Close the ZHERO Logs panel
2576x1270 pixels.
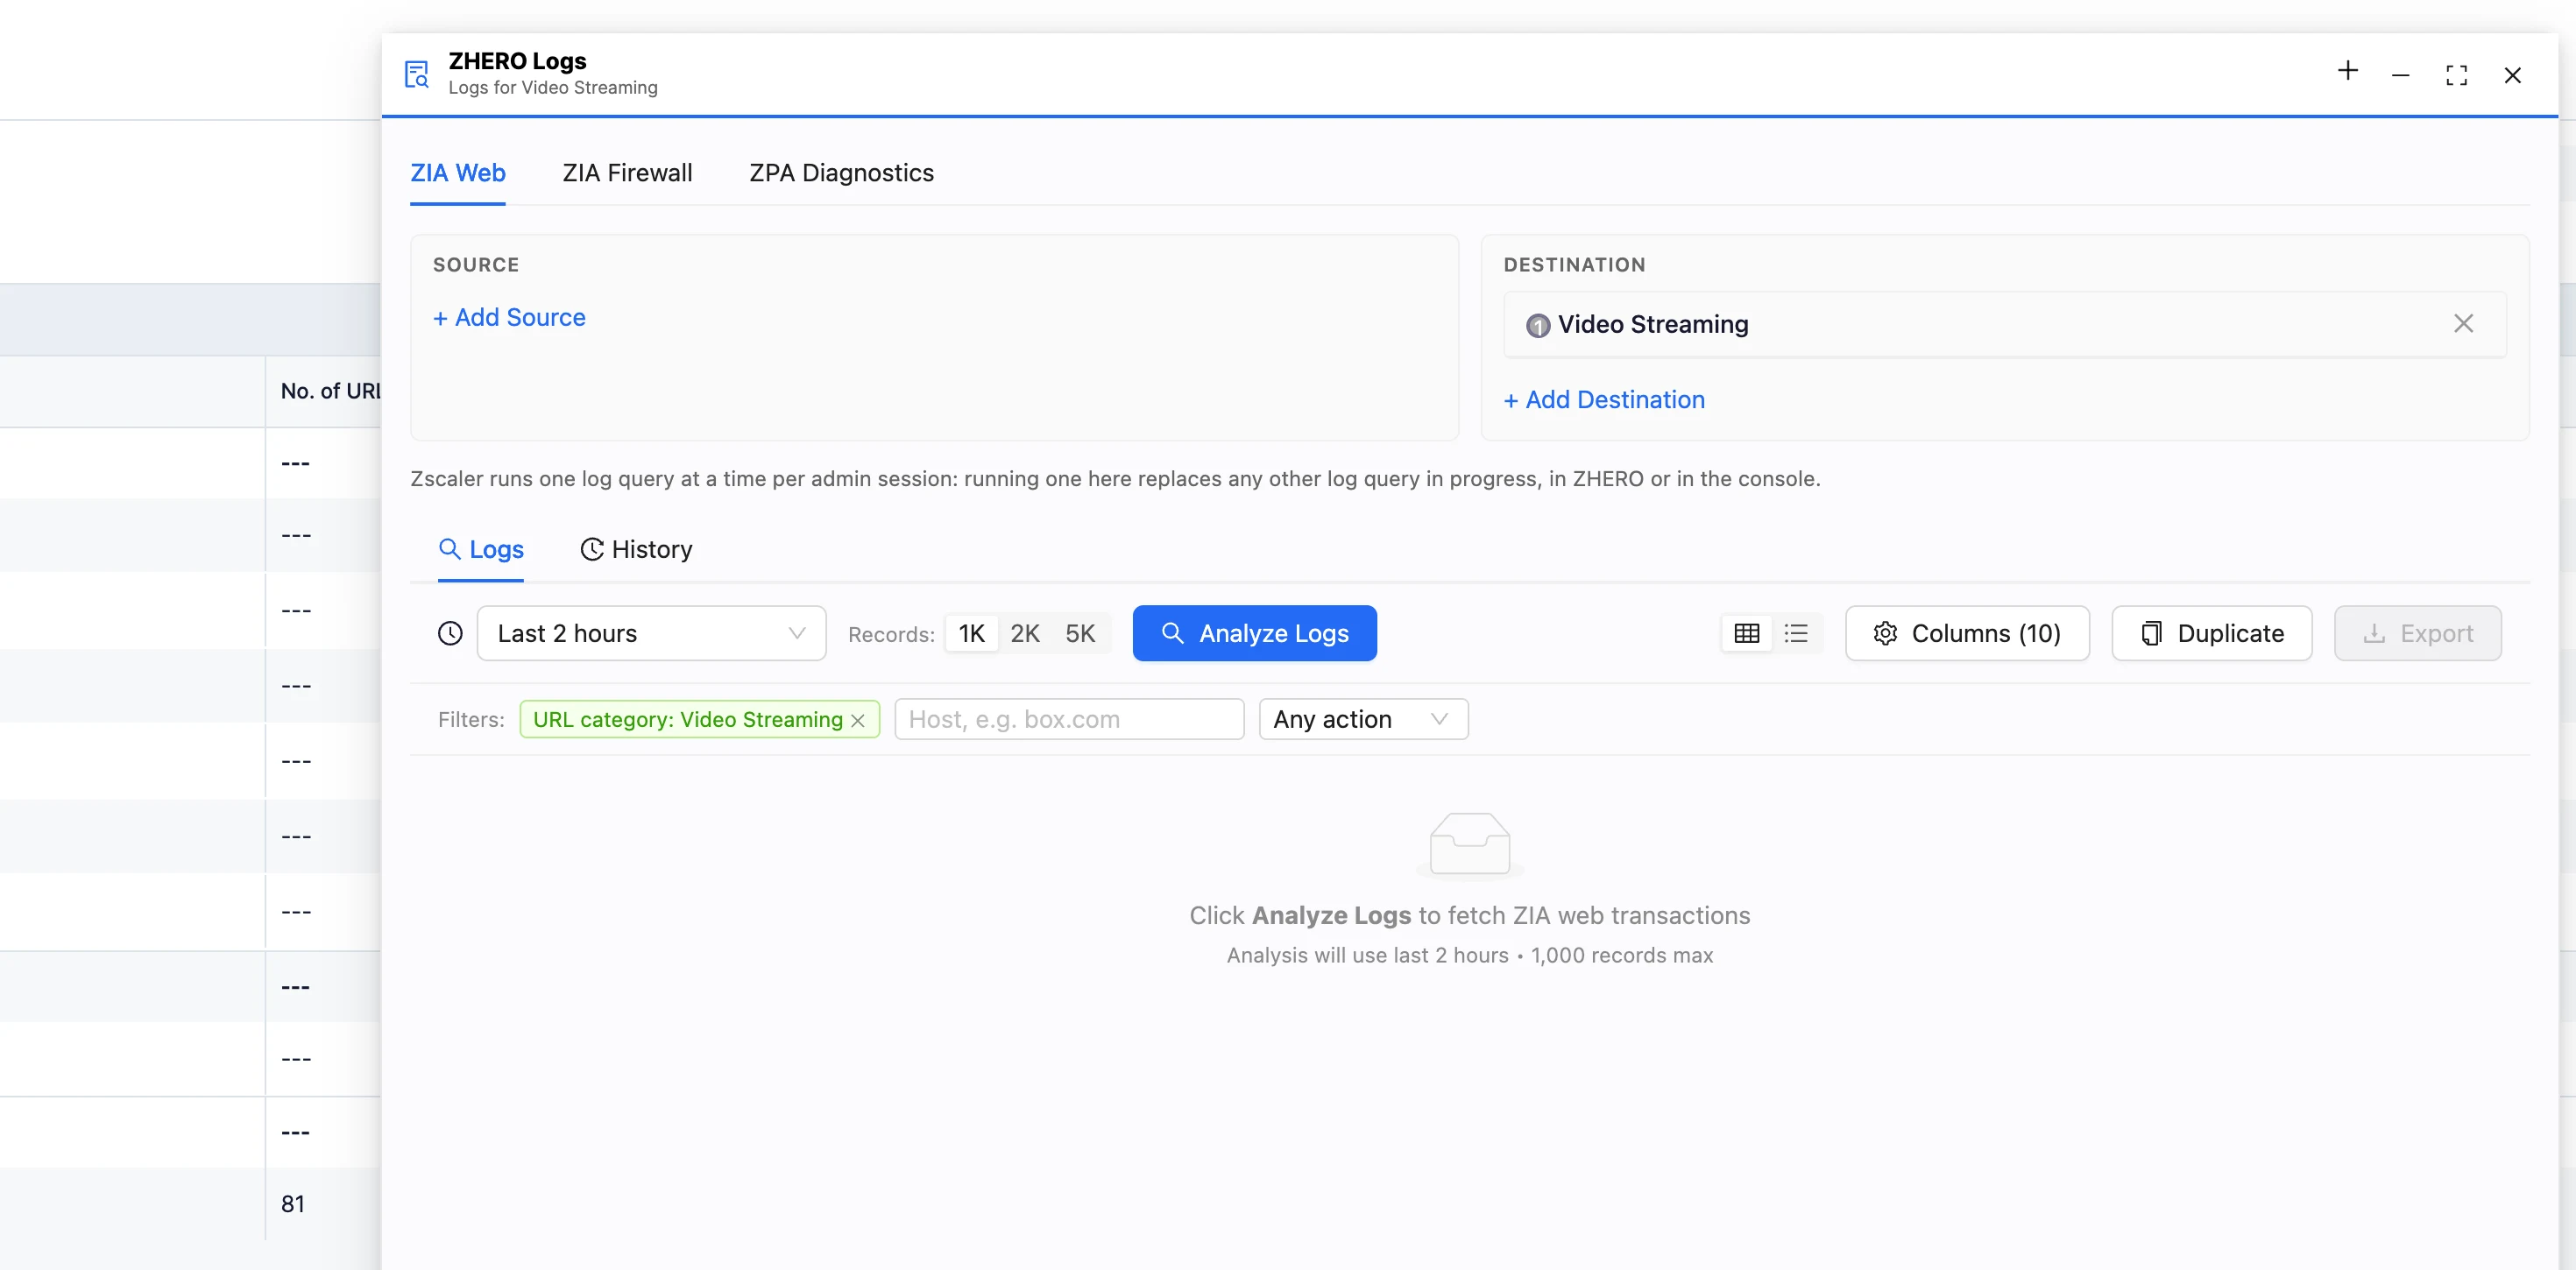point(2512,75)
